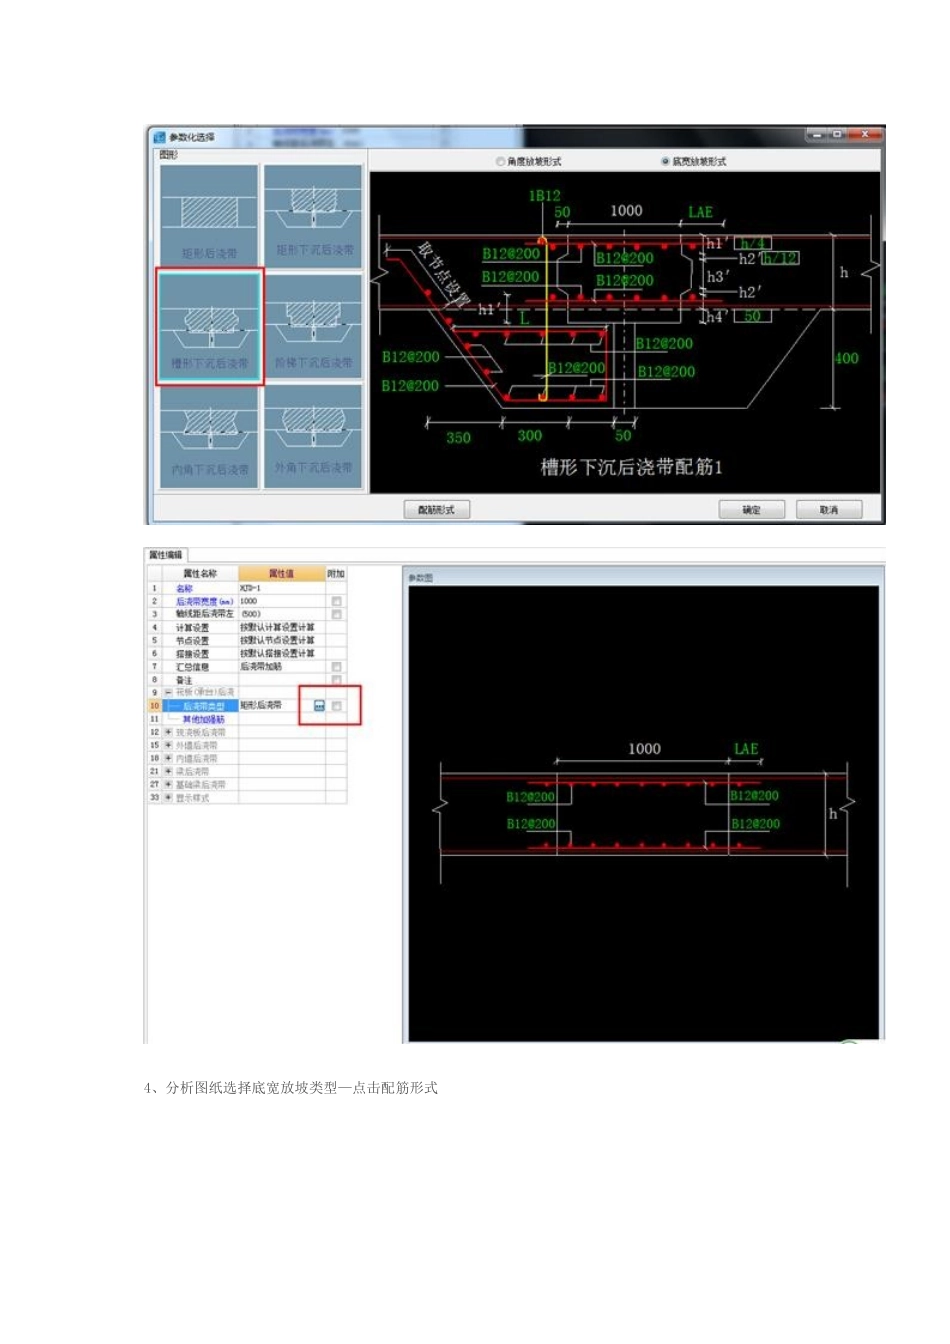Tick the 附加 checkbox for 后浇带类型 row
Image resolution: width=950 pixels, height=1344 pixels.
[337, 706]
